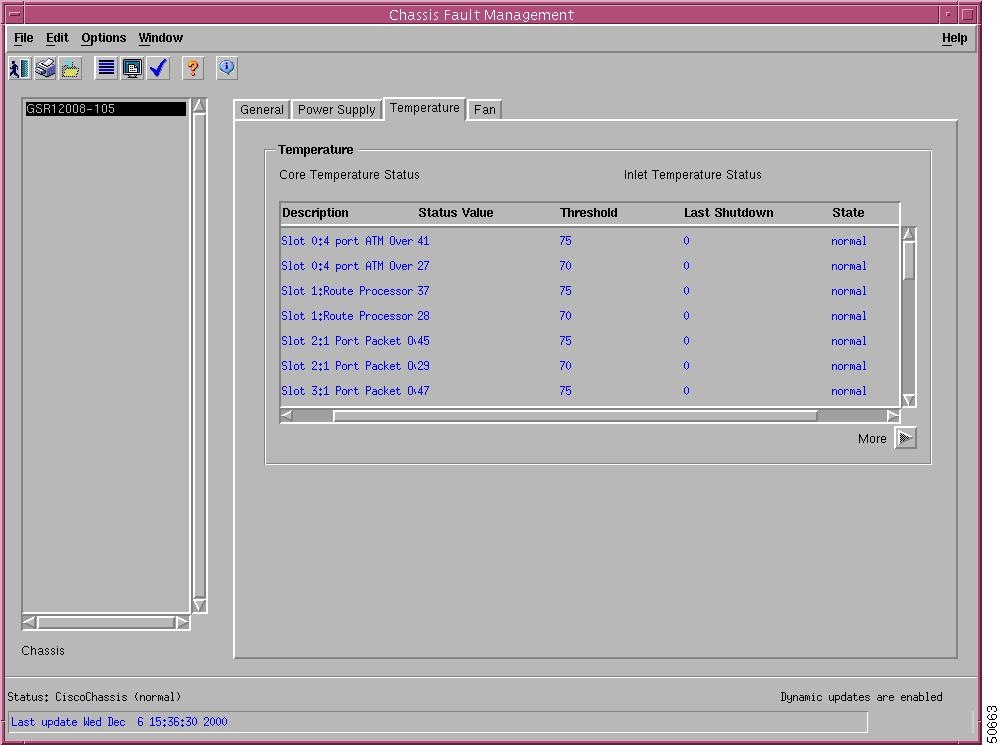Click the temperature table vertical scrollbar thumb
999x745 pixels.
click(909, 261)
